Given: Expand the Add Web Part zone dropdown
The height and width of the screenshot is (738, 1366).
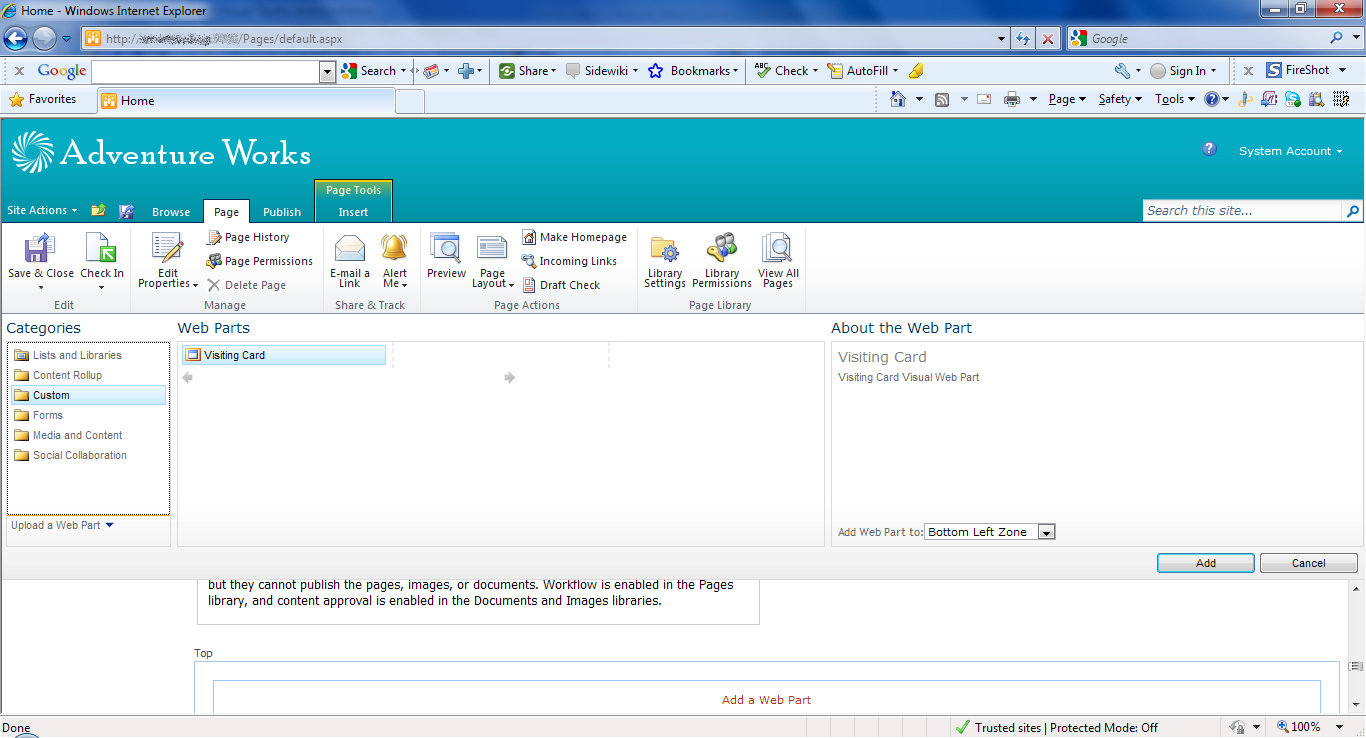Looking at the screenshot, I should click(x=1046, y=533).
